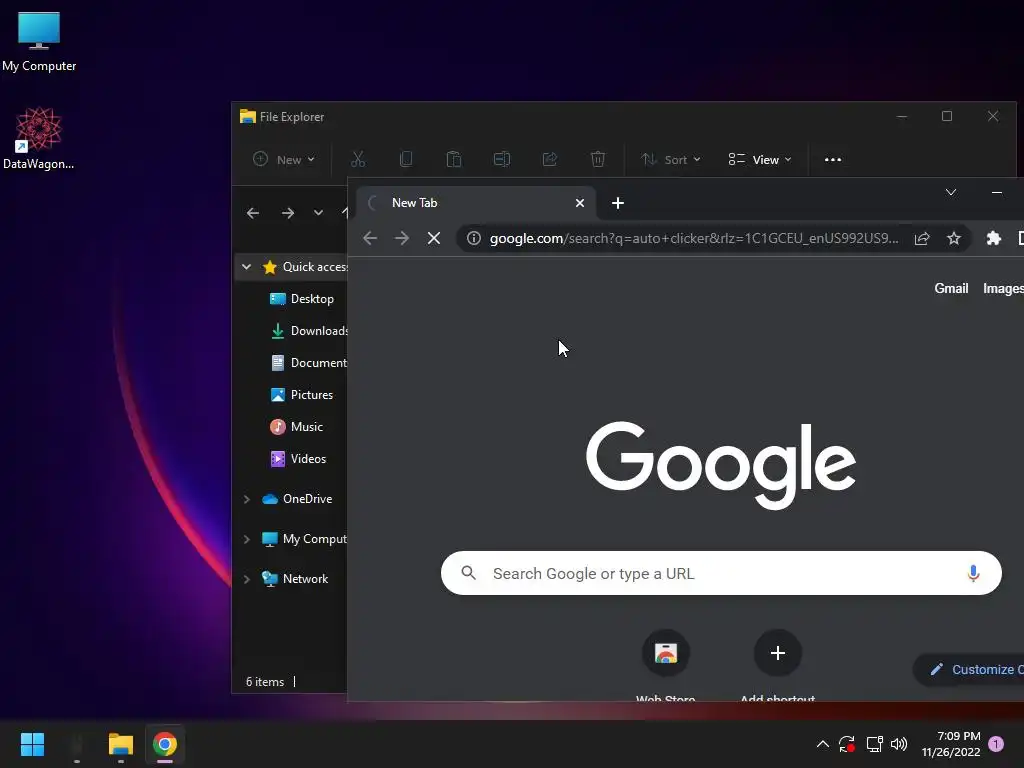Viewport: 1024px width, 768px height.
Task: Click the Paste icon in File Explorer toolbar
Action: [x=454, y=159]
